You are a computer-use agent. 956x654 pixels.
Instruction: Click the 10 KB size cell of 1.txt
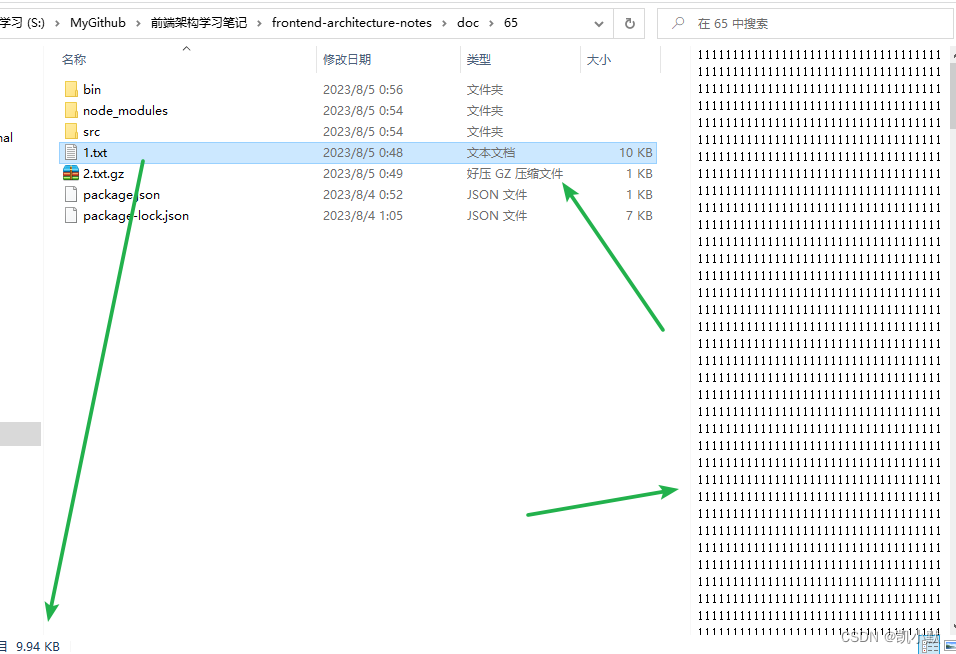point(636,152)
